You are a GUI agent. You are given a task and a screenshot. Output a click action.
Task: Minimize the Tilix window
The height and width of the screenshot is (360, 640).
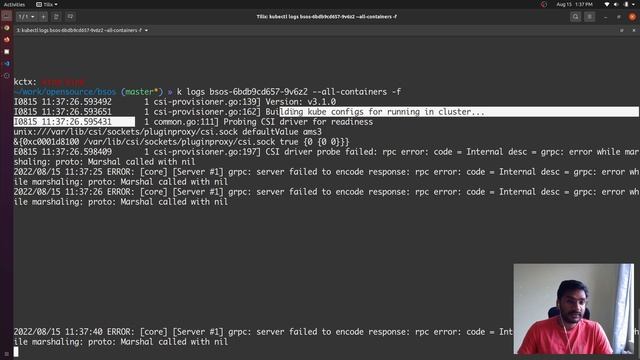[605, 17]
